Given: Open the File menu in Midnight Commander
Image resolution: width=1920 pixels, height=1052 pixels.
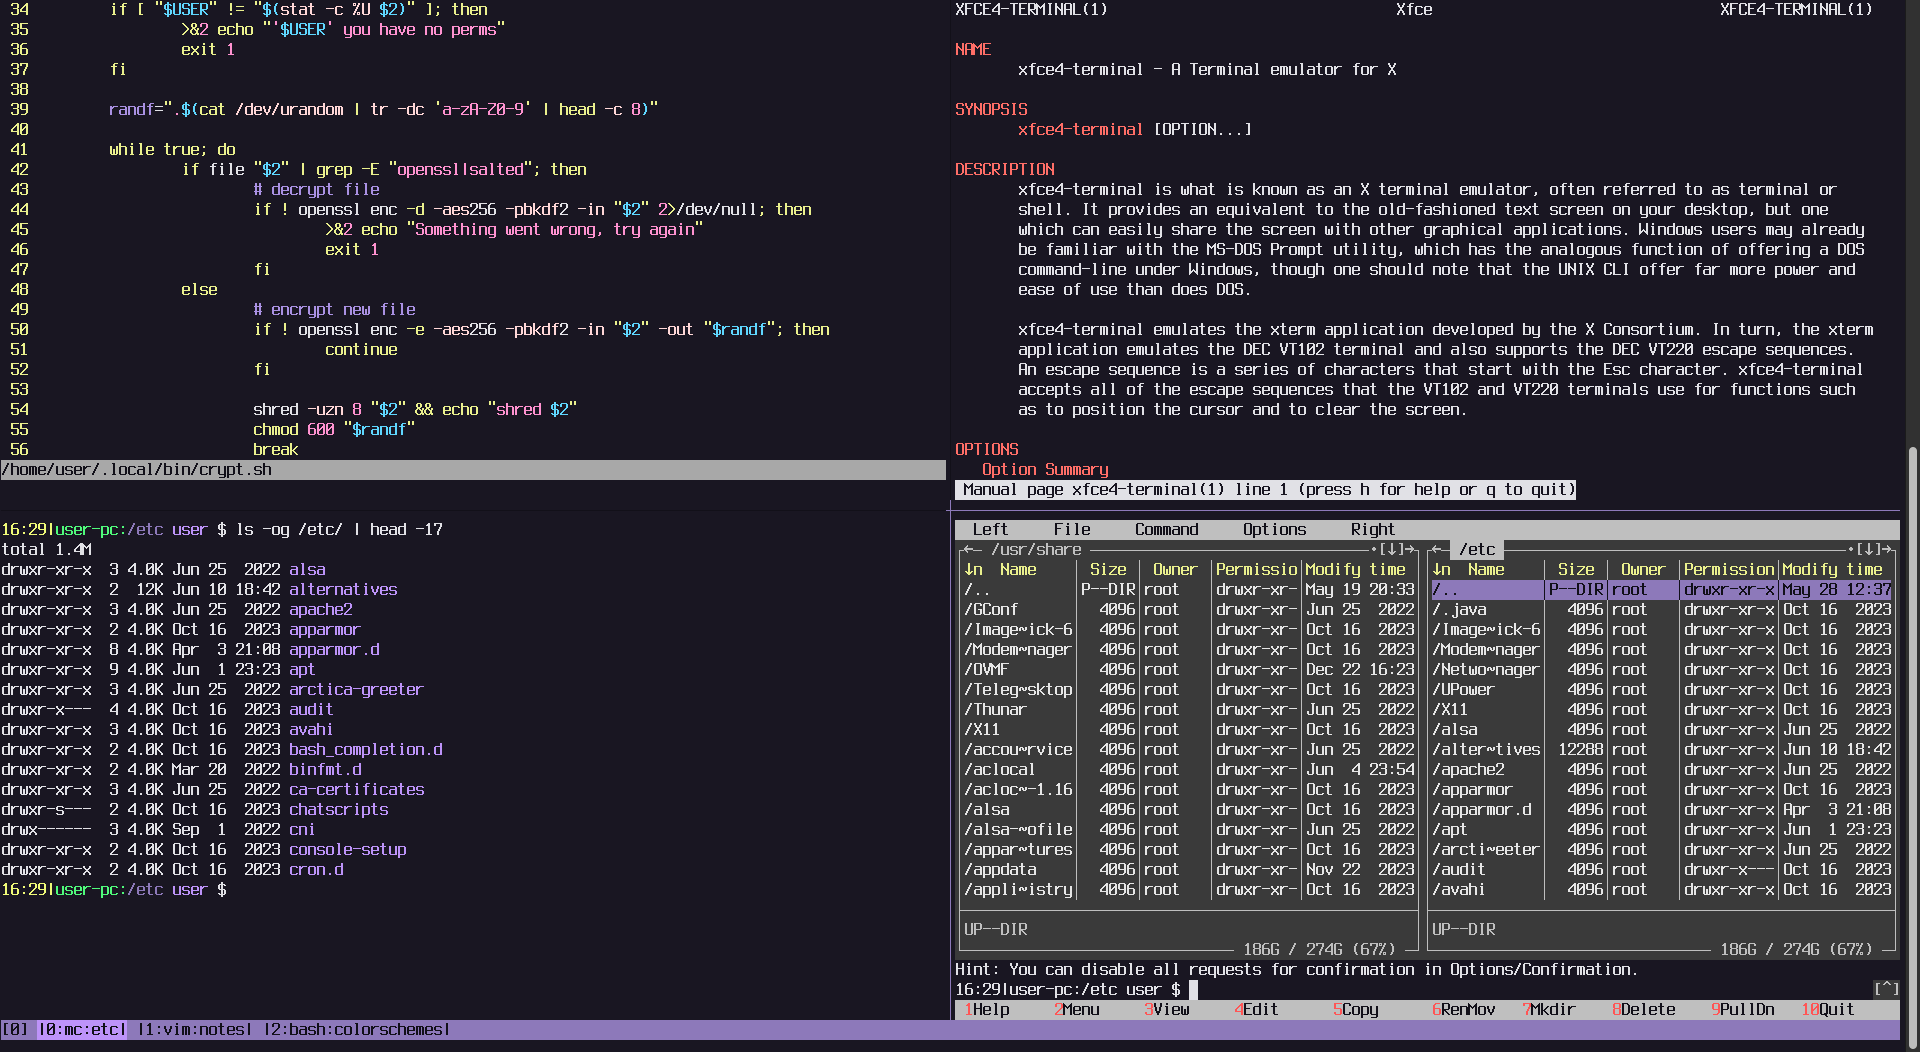Looking at the screenshot, I should pos(1072,529).
